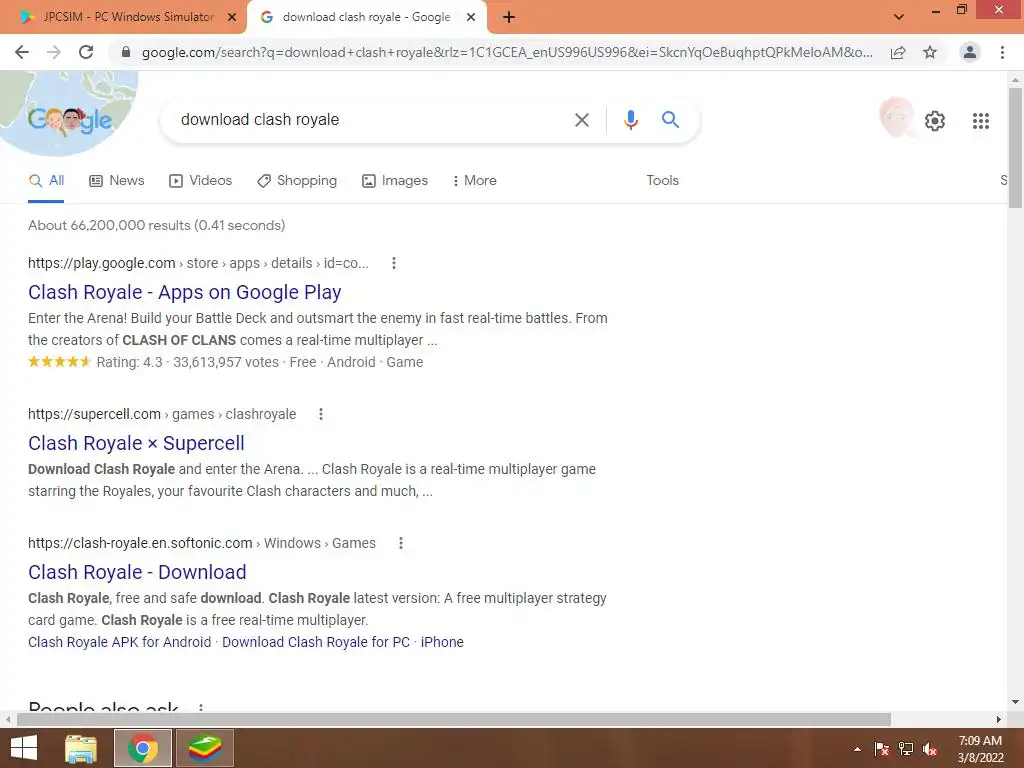
Task: Open Clash Royale × Supercell link
Action: pos(136,443)
